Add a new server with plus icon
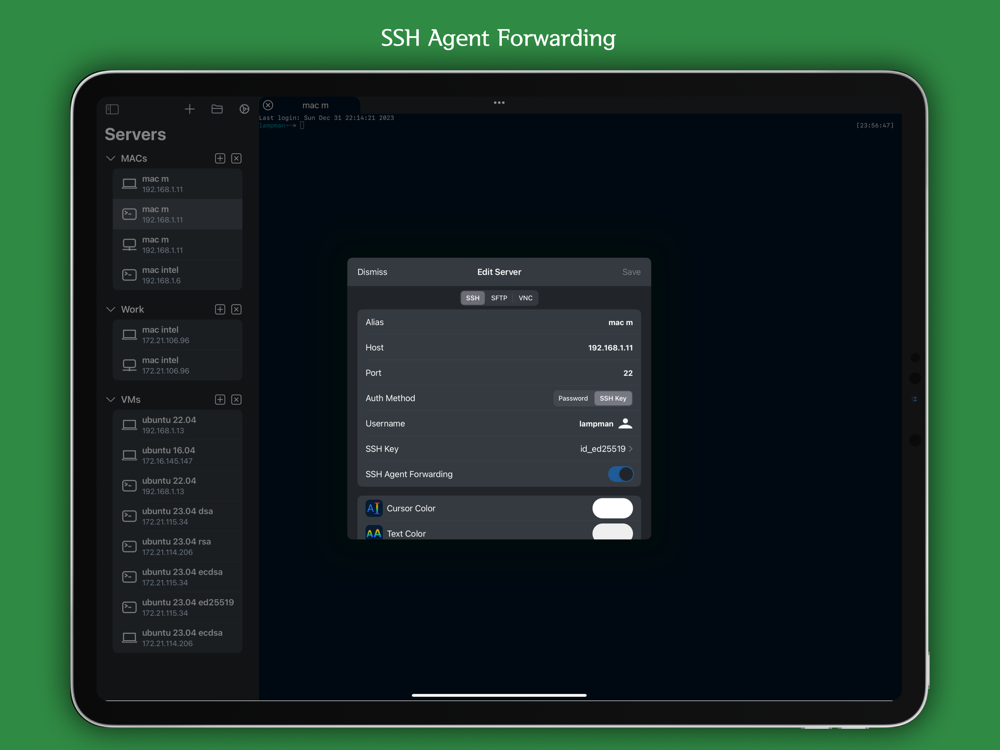1000x750 pixels. [x=189, y=109]
